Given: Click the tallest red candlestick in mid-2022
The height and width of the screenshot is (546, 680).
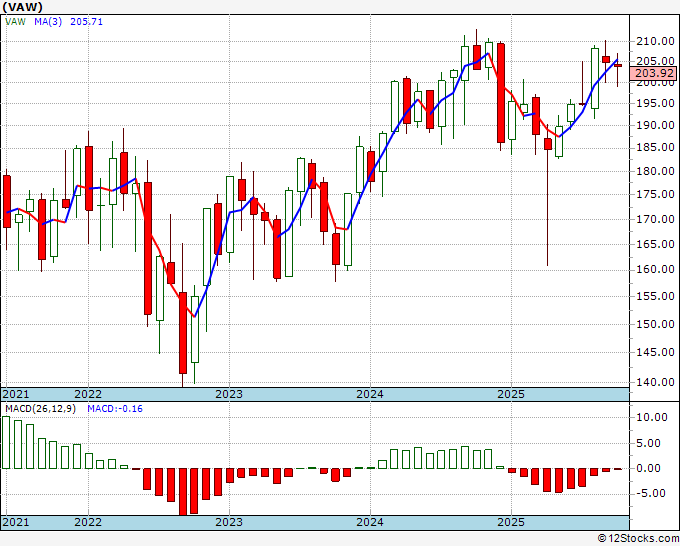Looking at the screenshot, I should click(148, 248).
